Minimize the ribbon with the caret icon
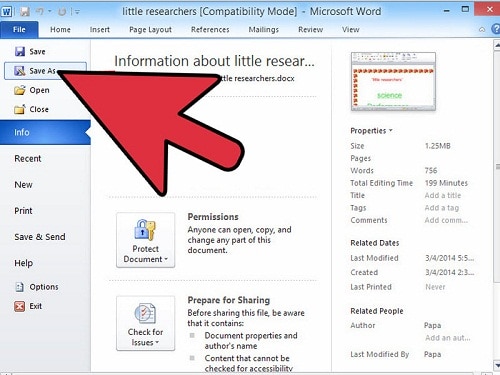The image size is (500, 375). (482, 30)
